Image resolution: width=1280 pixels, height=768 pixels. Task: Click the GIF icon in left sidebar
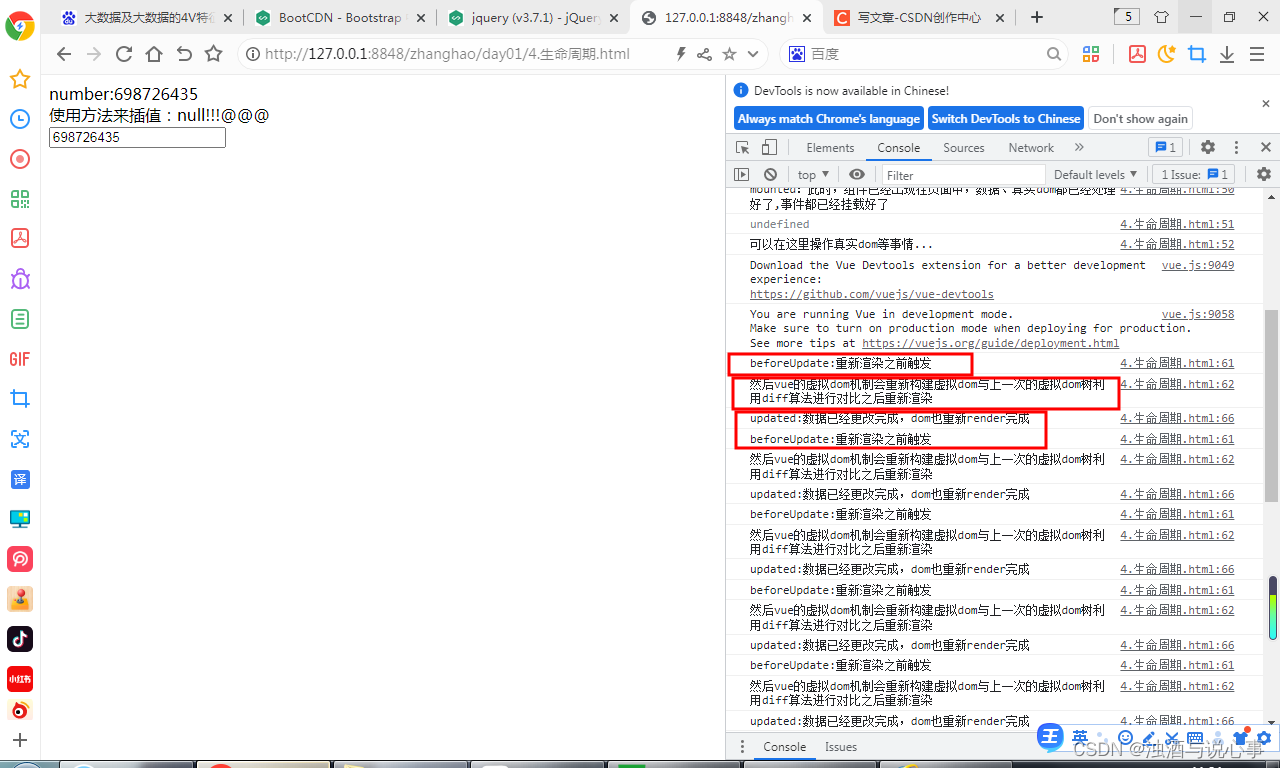coord(19,358)
